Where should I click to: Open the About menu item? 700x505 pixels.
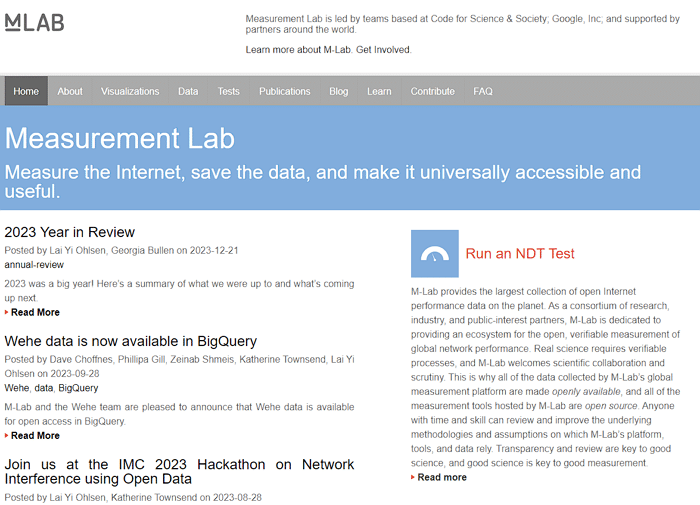pyautogui.click(x=70, y=91)
